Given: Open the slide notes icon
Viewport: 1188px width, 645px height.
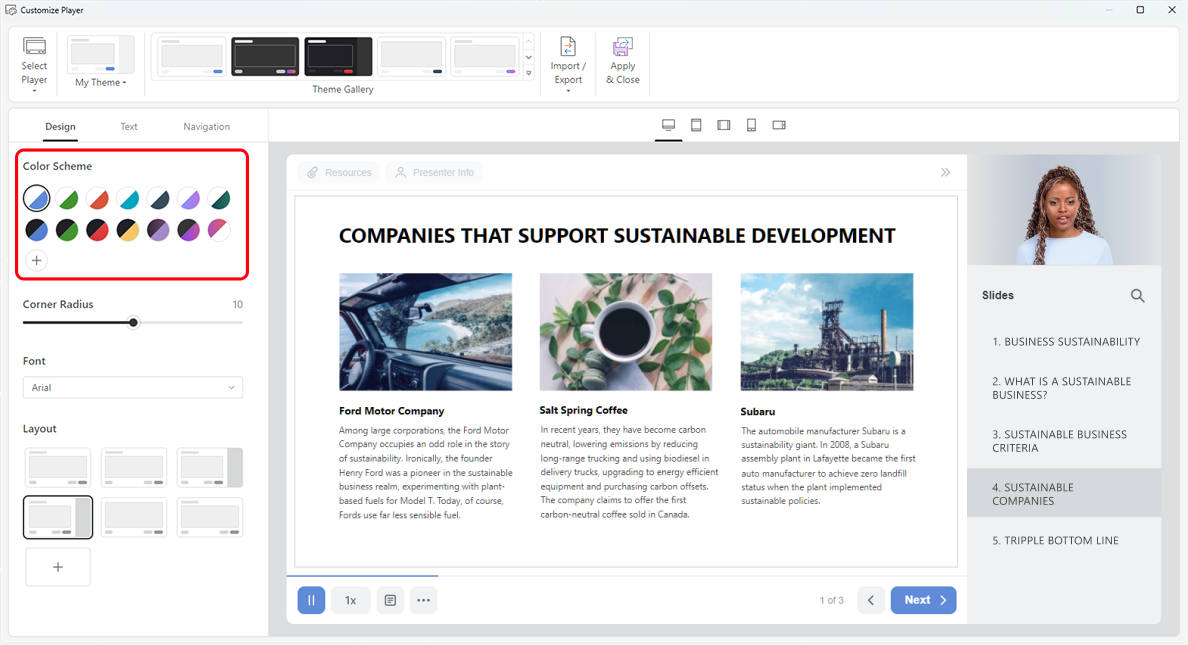Looking at the screenshot, I should pos(390,600).
